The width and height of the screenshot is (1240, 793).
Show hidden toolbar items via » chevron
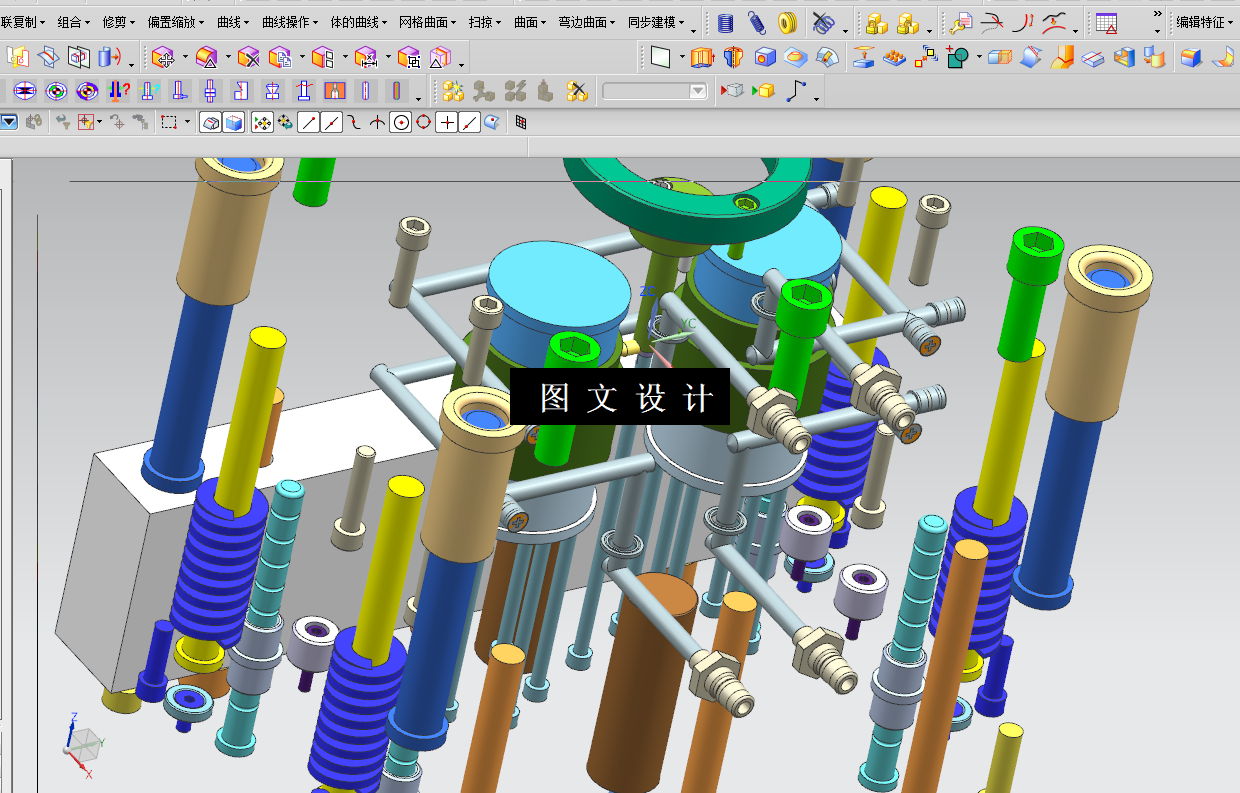point(1157,14)
